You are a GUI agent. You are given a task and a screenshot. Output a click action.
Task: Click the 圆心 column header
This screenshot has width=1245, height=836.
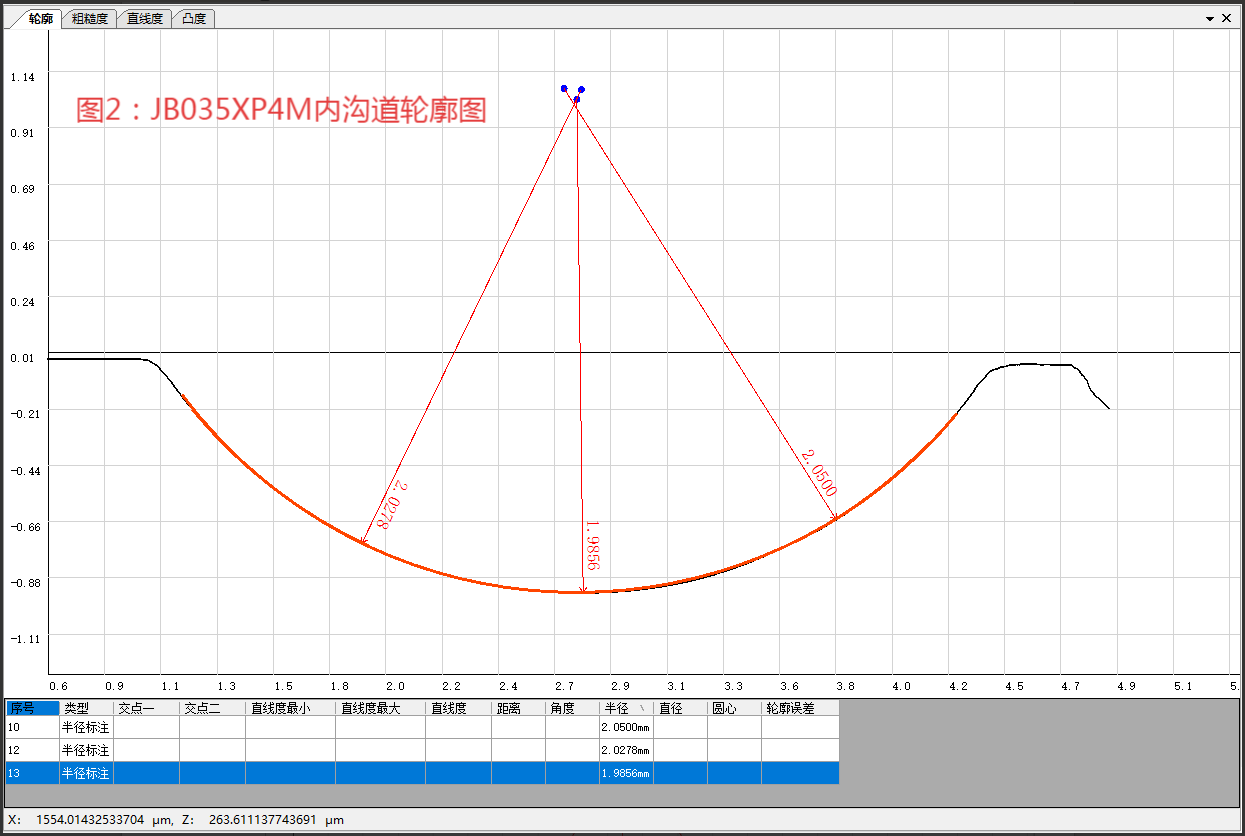[x=734, y=708]
